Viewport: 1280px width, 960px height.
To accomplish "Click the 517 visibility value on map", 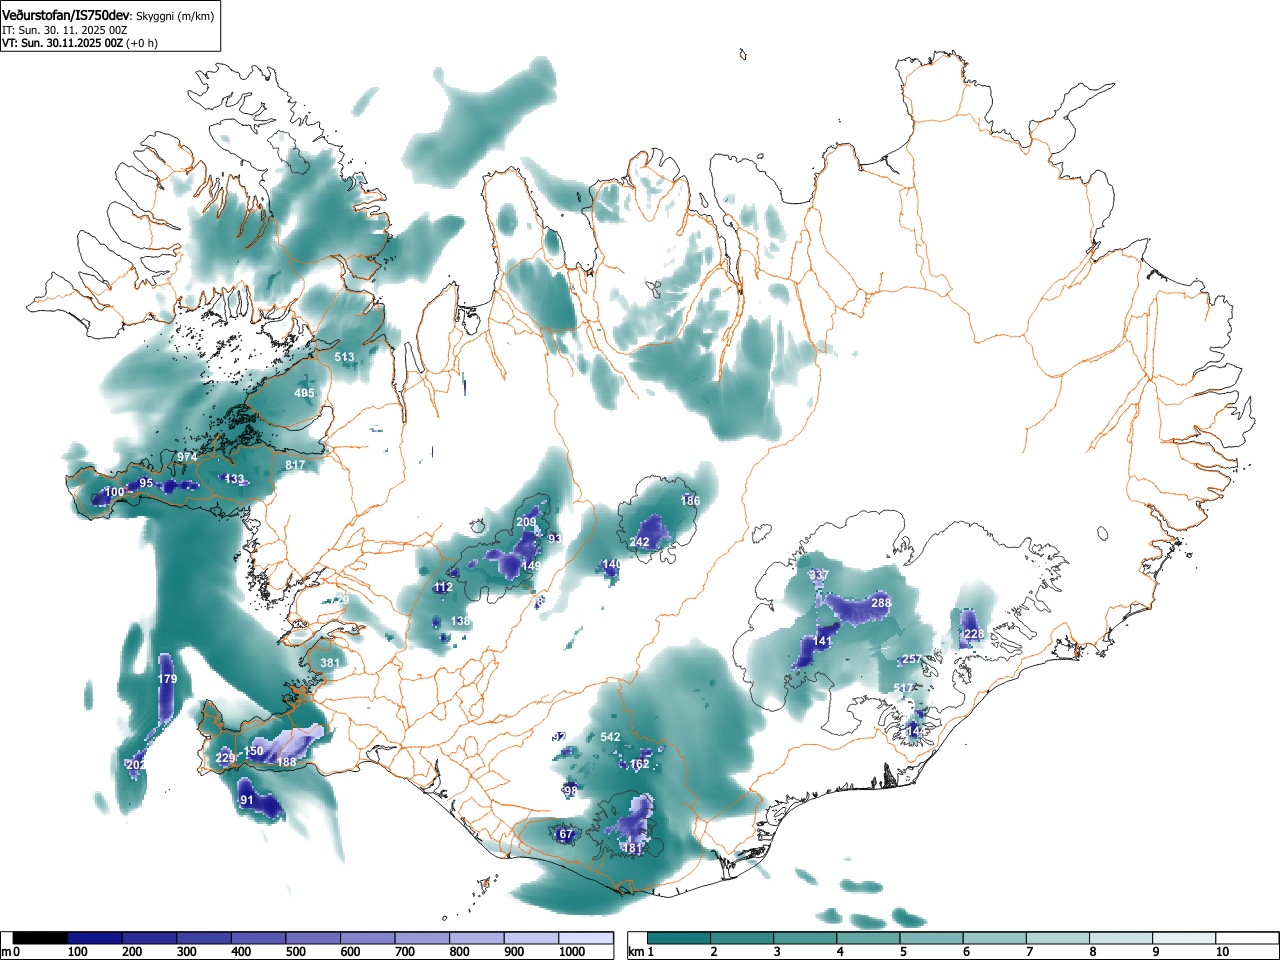I will (x=905, y=688).
